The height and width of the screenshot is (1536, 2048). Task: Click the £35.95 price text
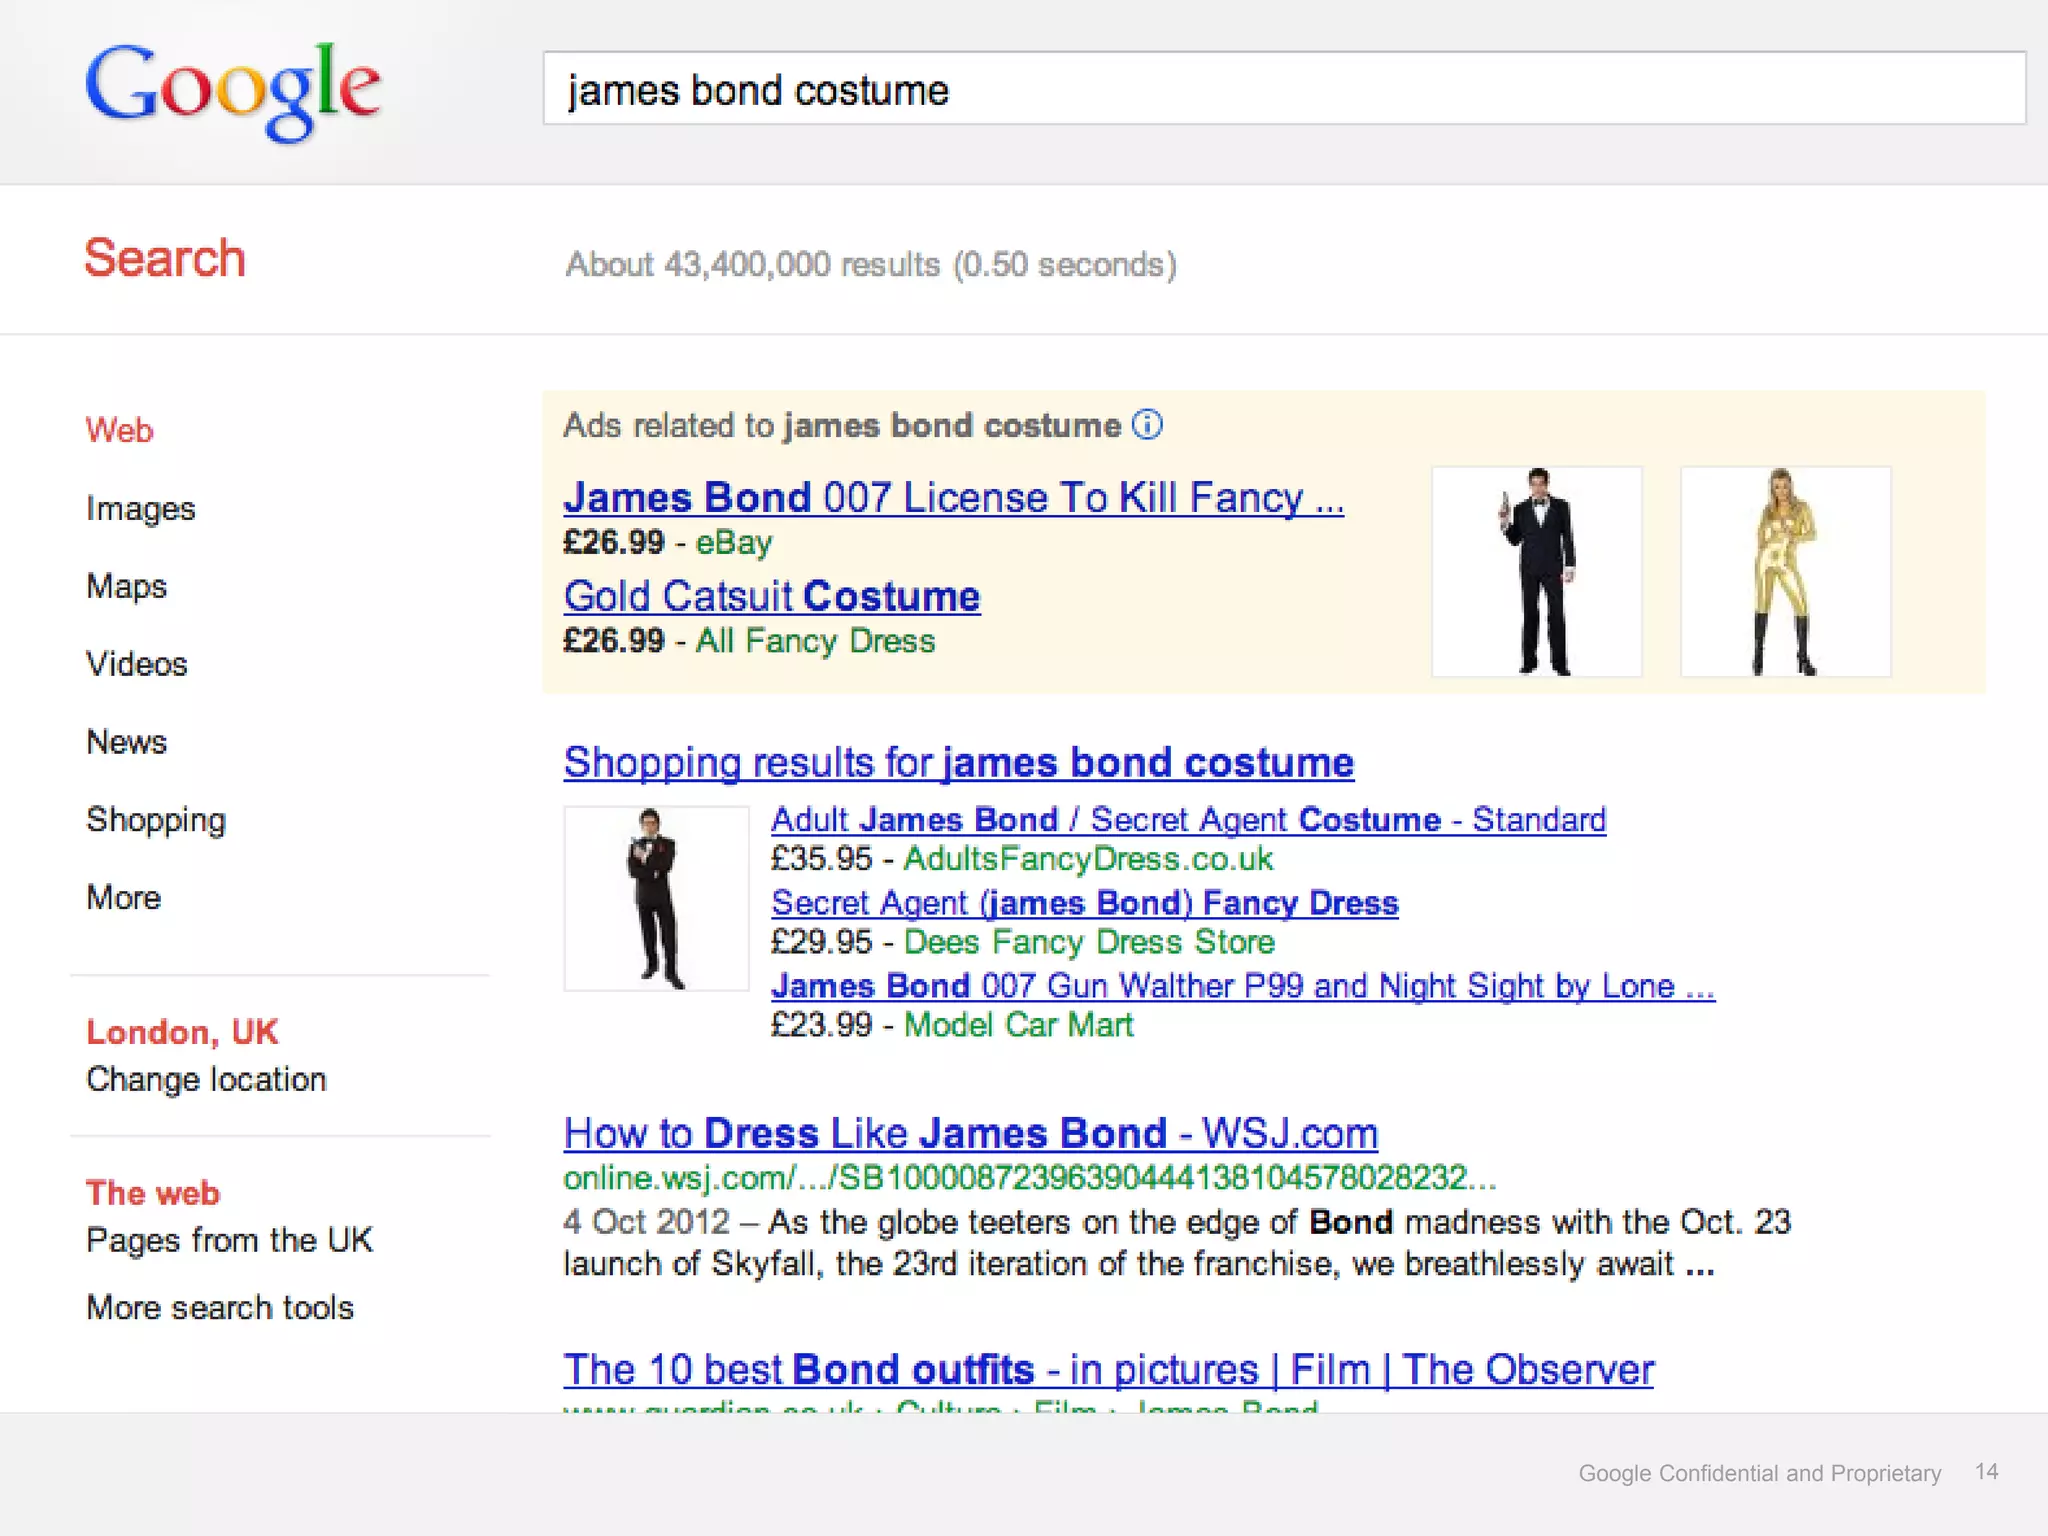pos(821,859)
